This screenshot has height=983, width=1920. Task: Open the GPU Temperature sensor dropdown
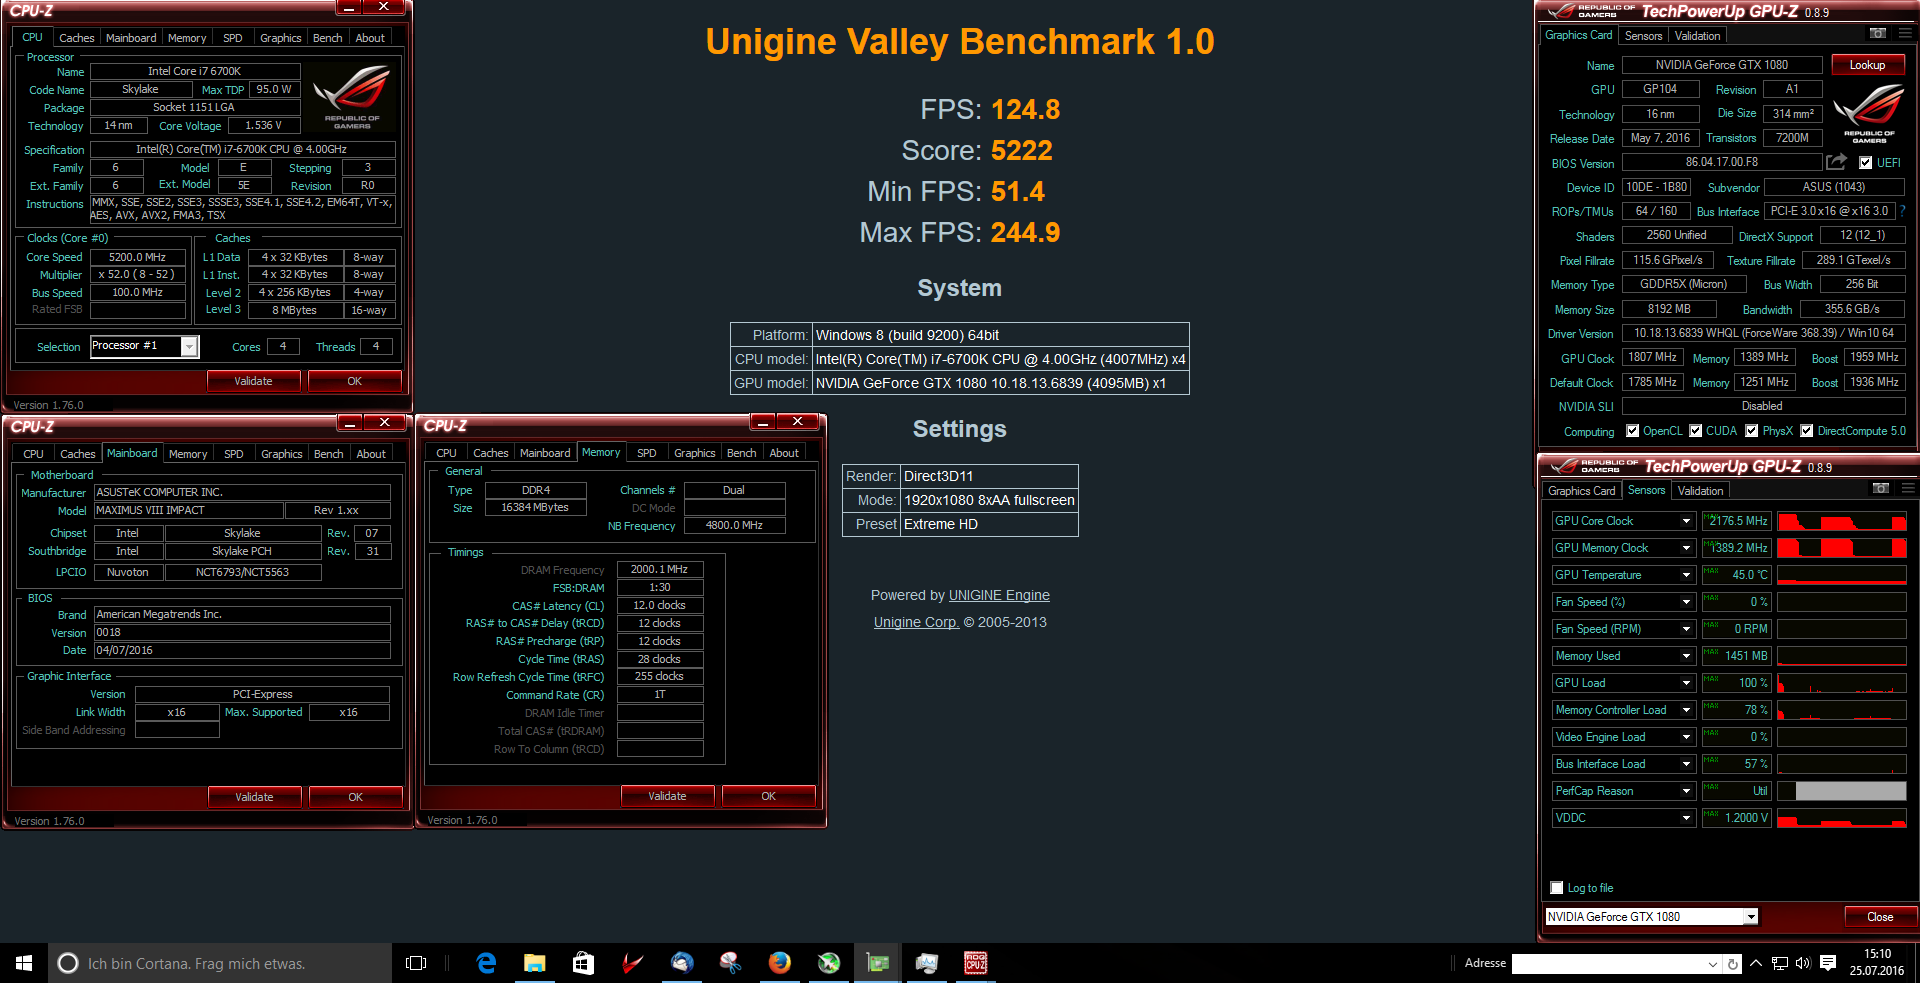click(1686, 575)
